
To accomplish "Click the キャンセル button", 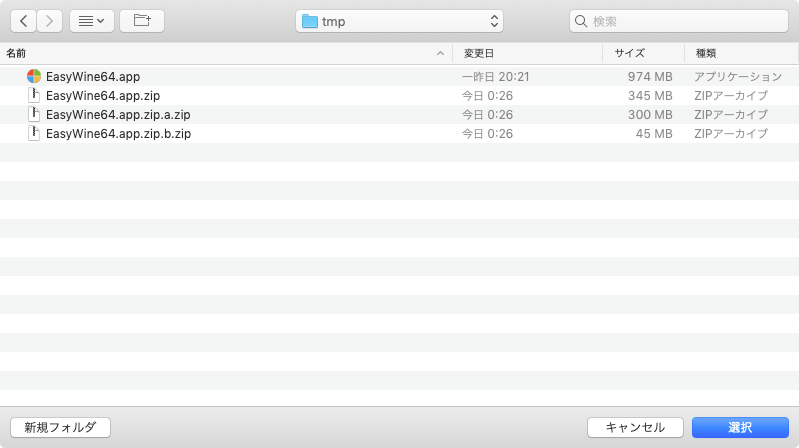I will coord(635,427).
